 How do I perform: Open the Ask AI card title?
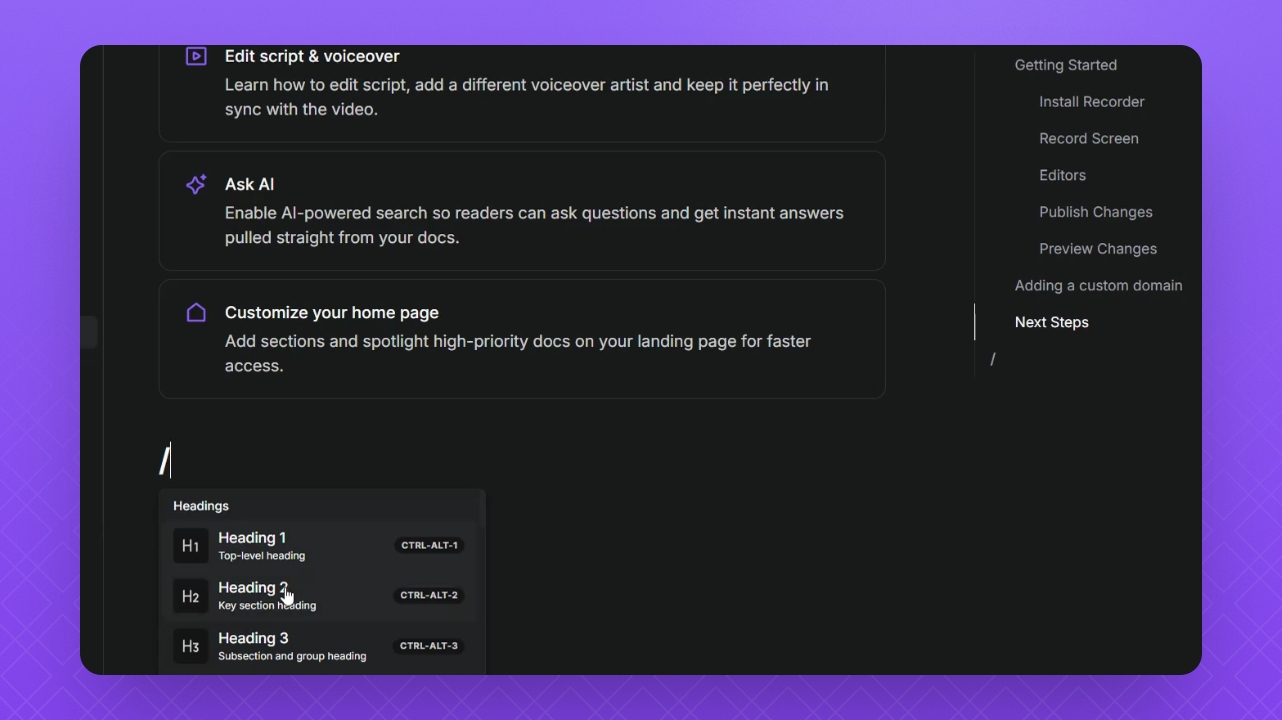tap(249, 185)
